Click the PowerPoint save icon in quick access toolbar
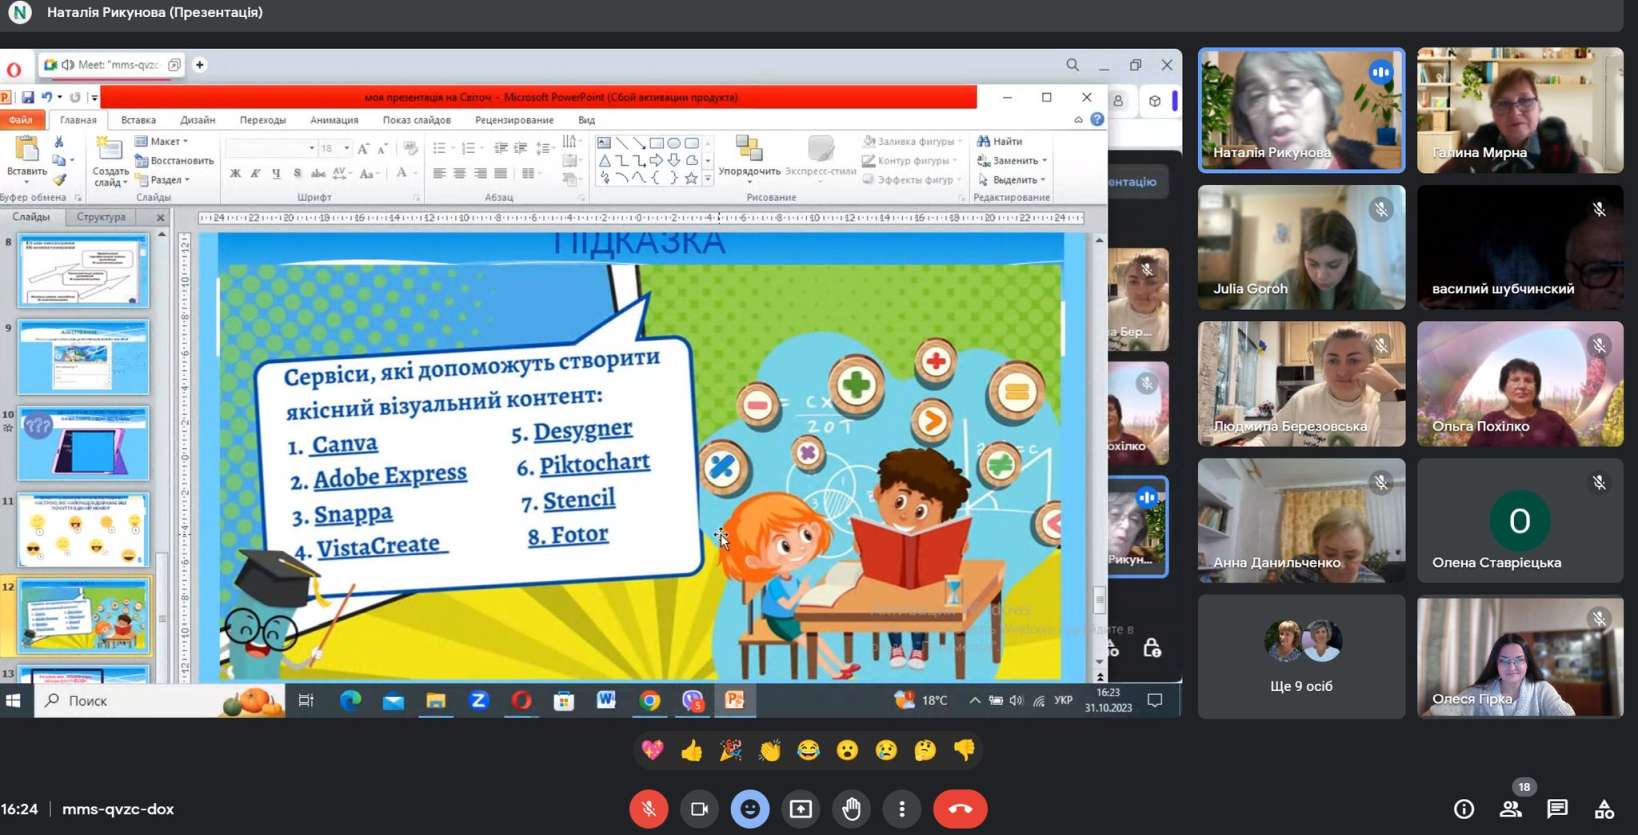 (x=28, y=97)
